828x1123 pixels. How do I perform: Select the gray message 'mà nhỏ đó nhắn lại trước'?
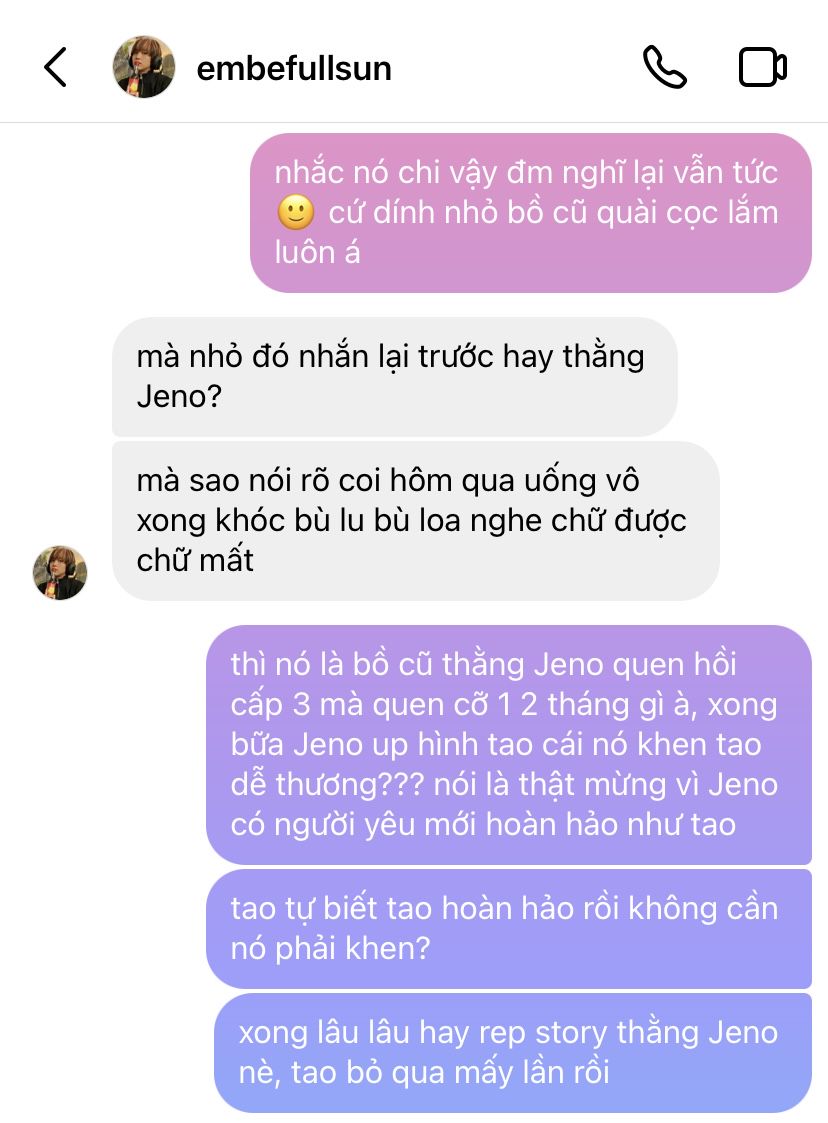pyautogui.click(x=395, y=377)
